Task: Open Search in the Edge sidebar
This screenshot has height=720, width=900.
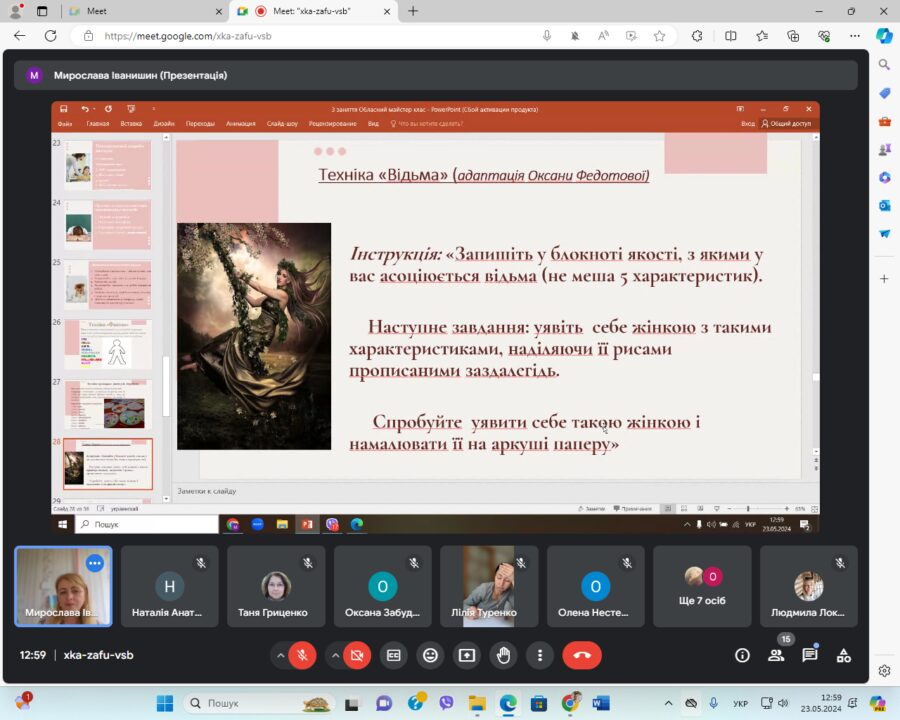Action: [884, 64]
